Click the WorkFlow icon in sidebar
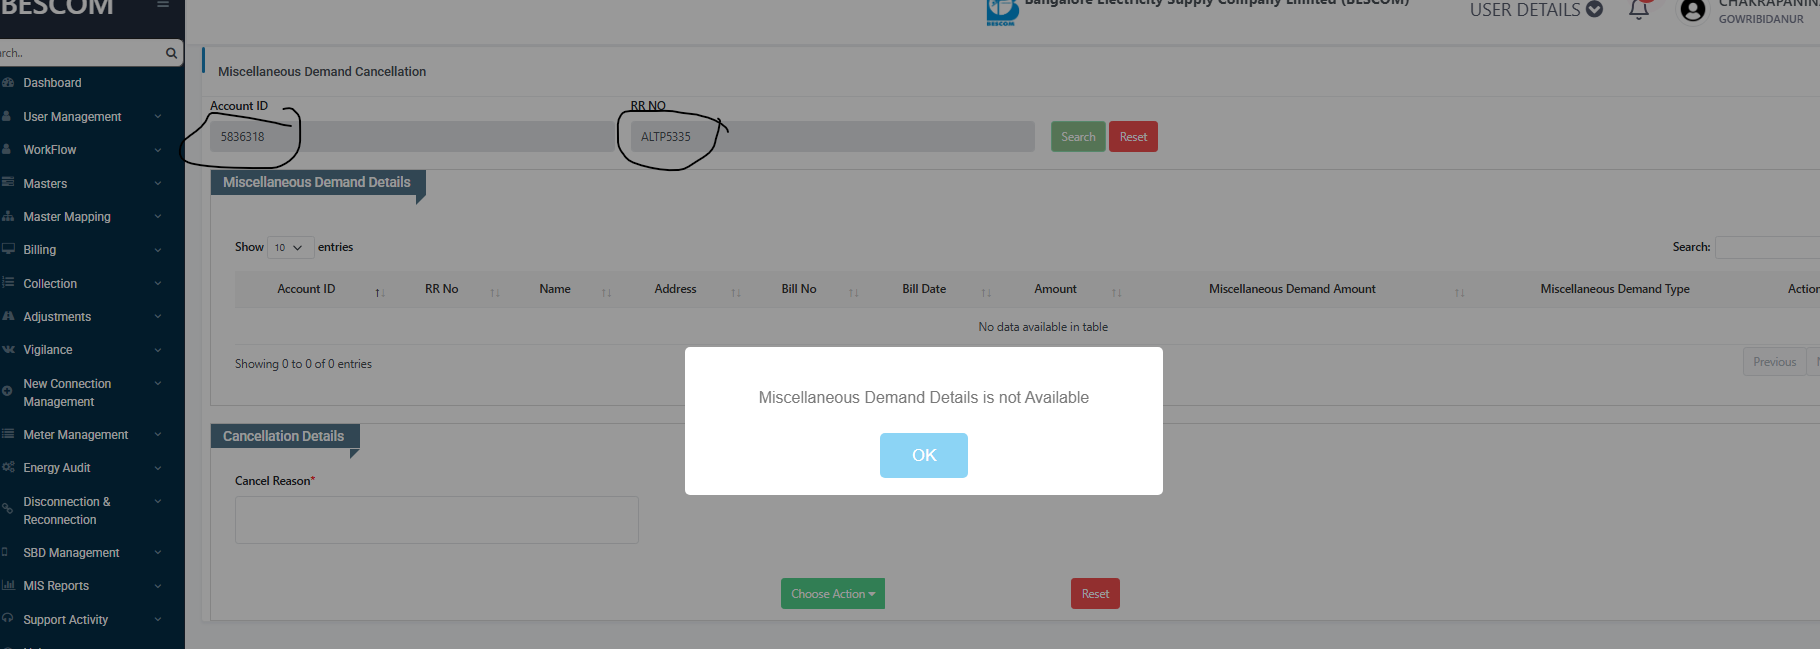The width and height of the screenshot is (1820, 649). pyautogui.click(x=6, y=149)
